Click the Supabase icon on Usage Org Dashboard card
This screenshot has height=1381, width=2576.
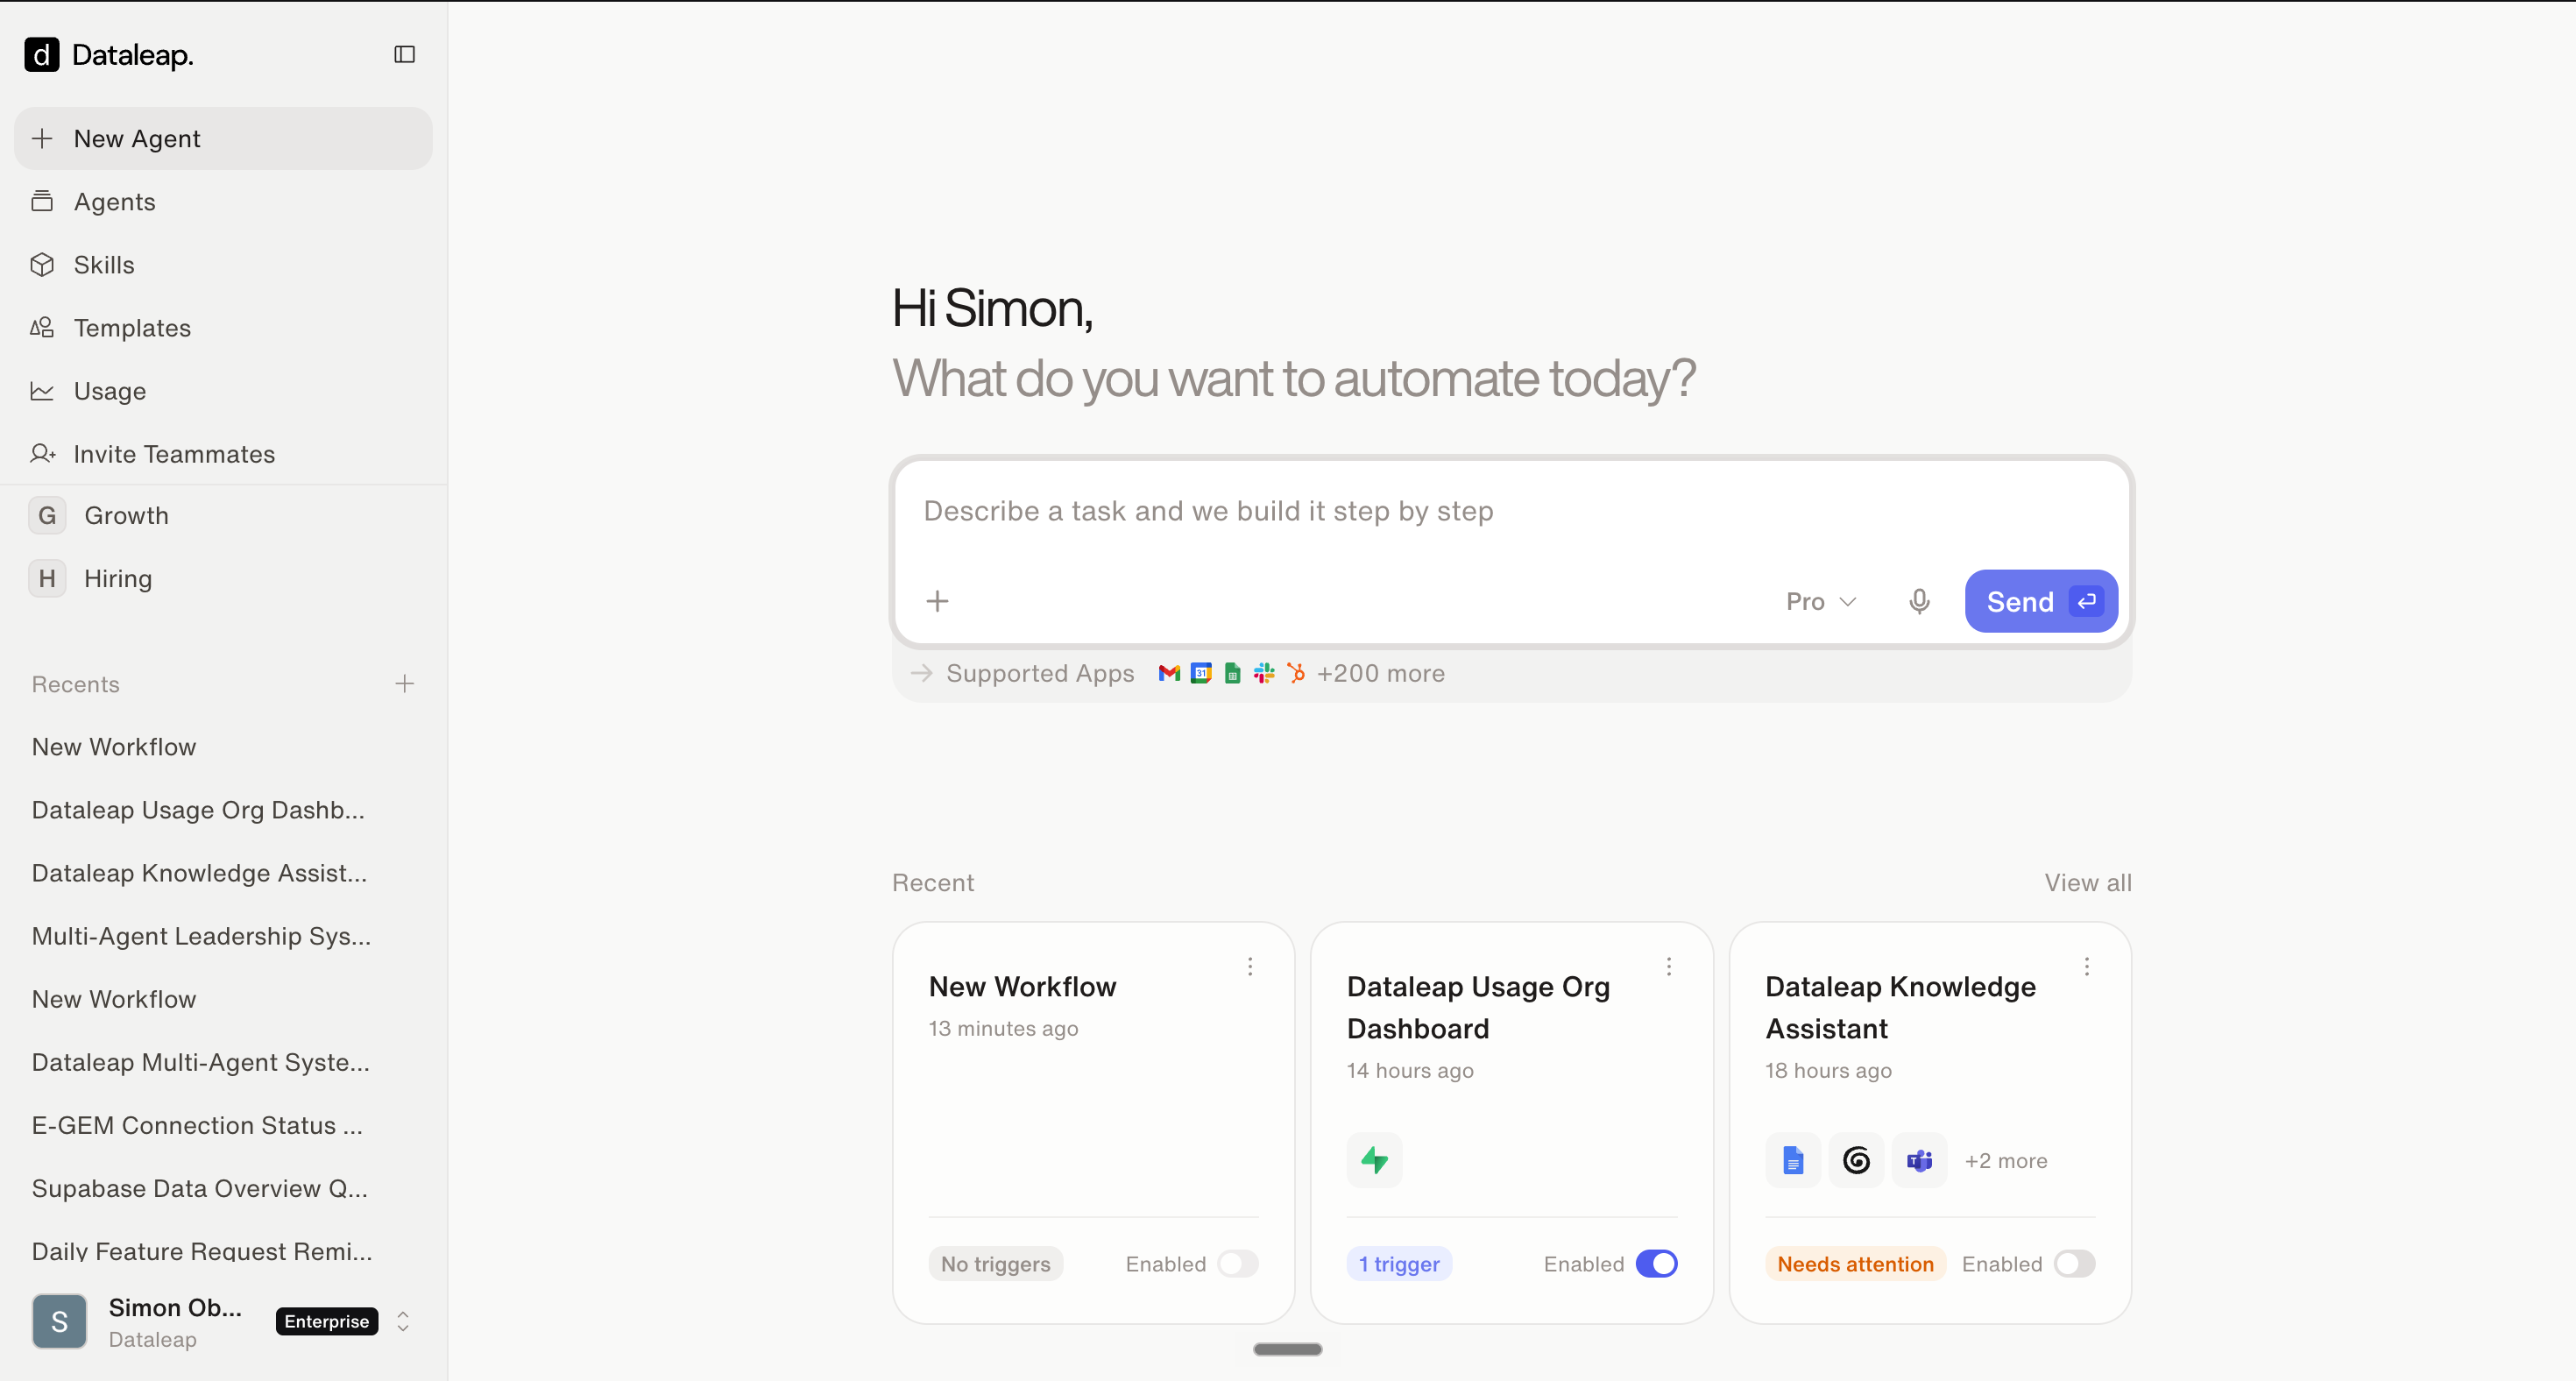(1375, 1160)
